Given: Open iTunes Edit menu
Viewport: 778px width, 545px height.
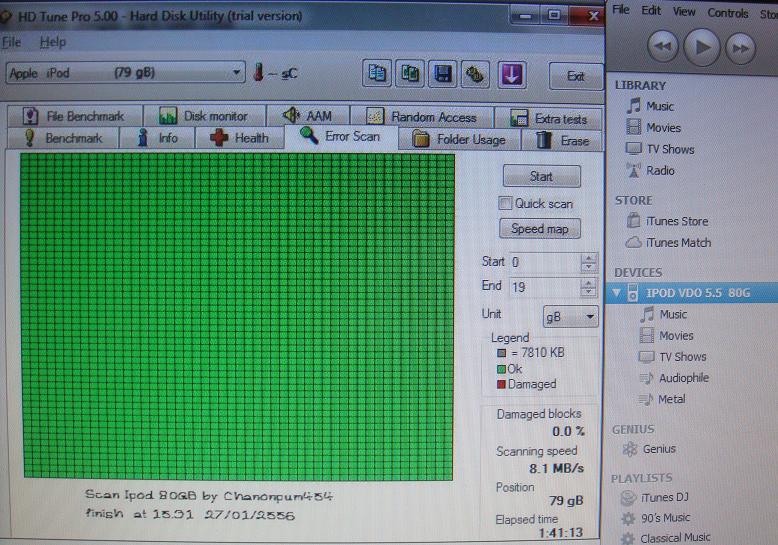Looking at the screenshot, I should pos(650,10).
